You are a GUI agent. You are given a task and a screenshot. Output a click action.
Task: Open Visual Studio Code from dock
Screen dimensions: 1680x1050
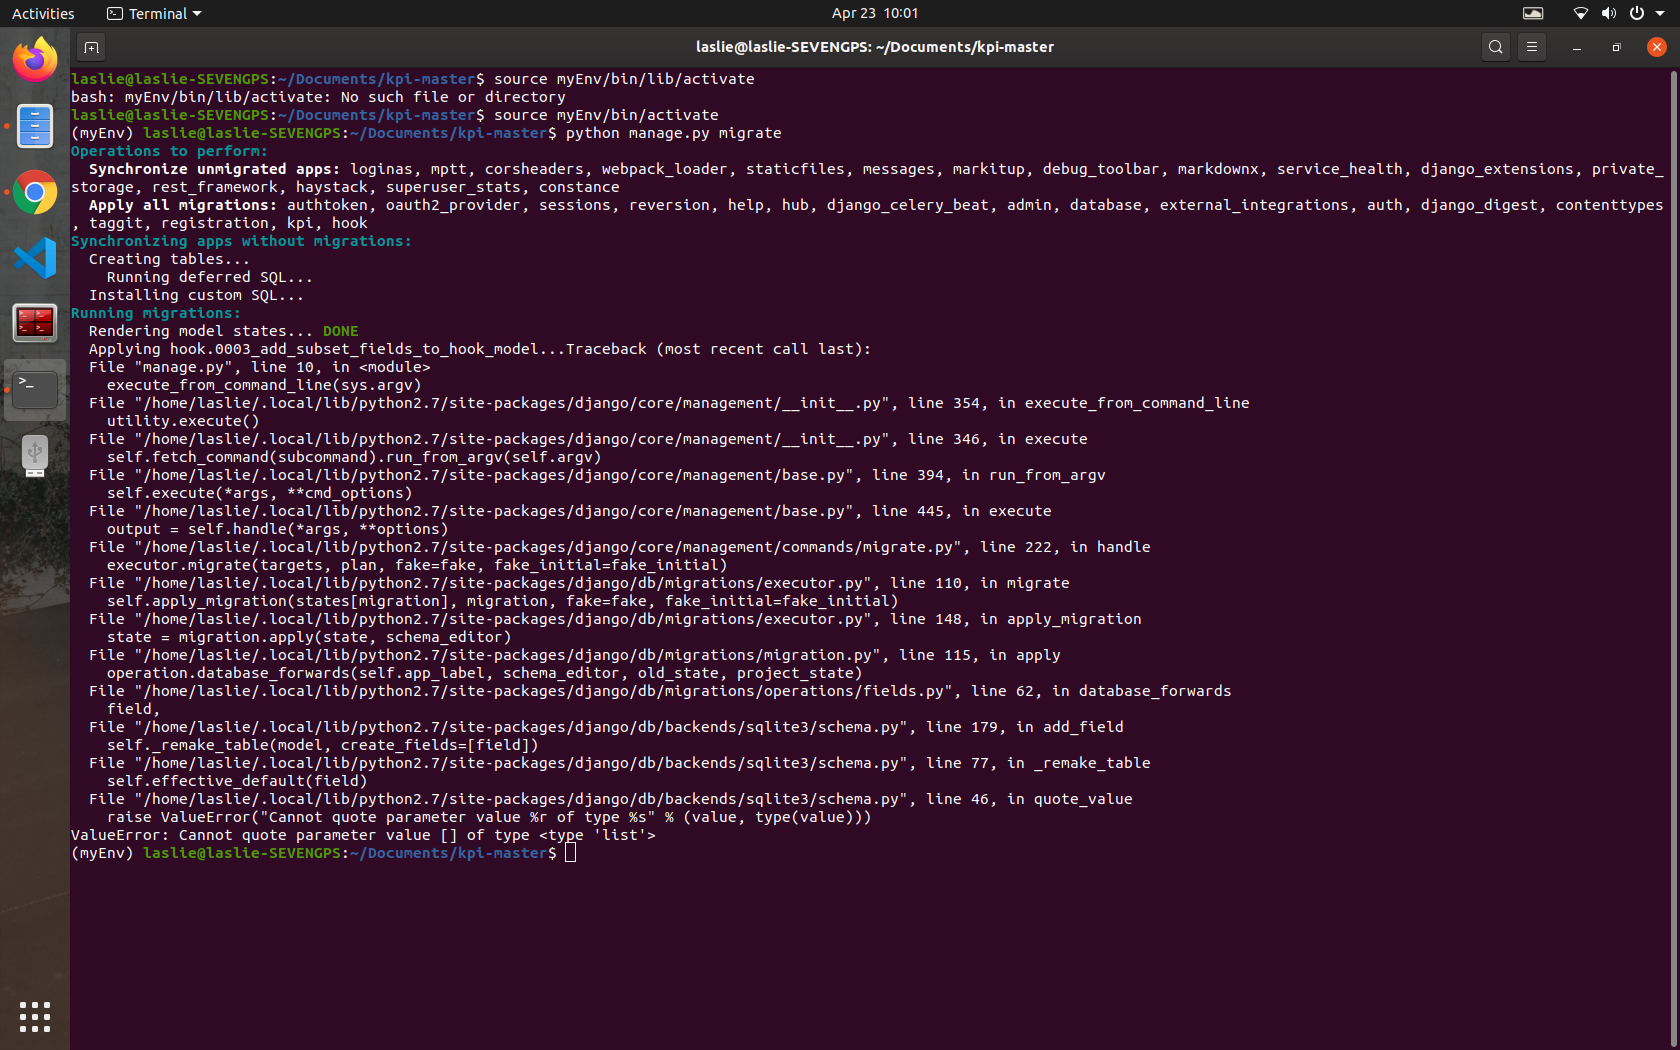pos(35,258)
